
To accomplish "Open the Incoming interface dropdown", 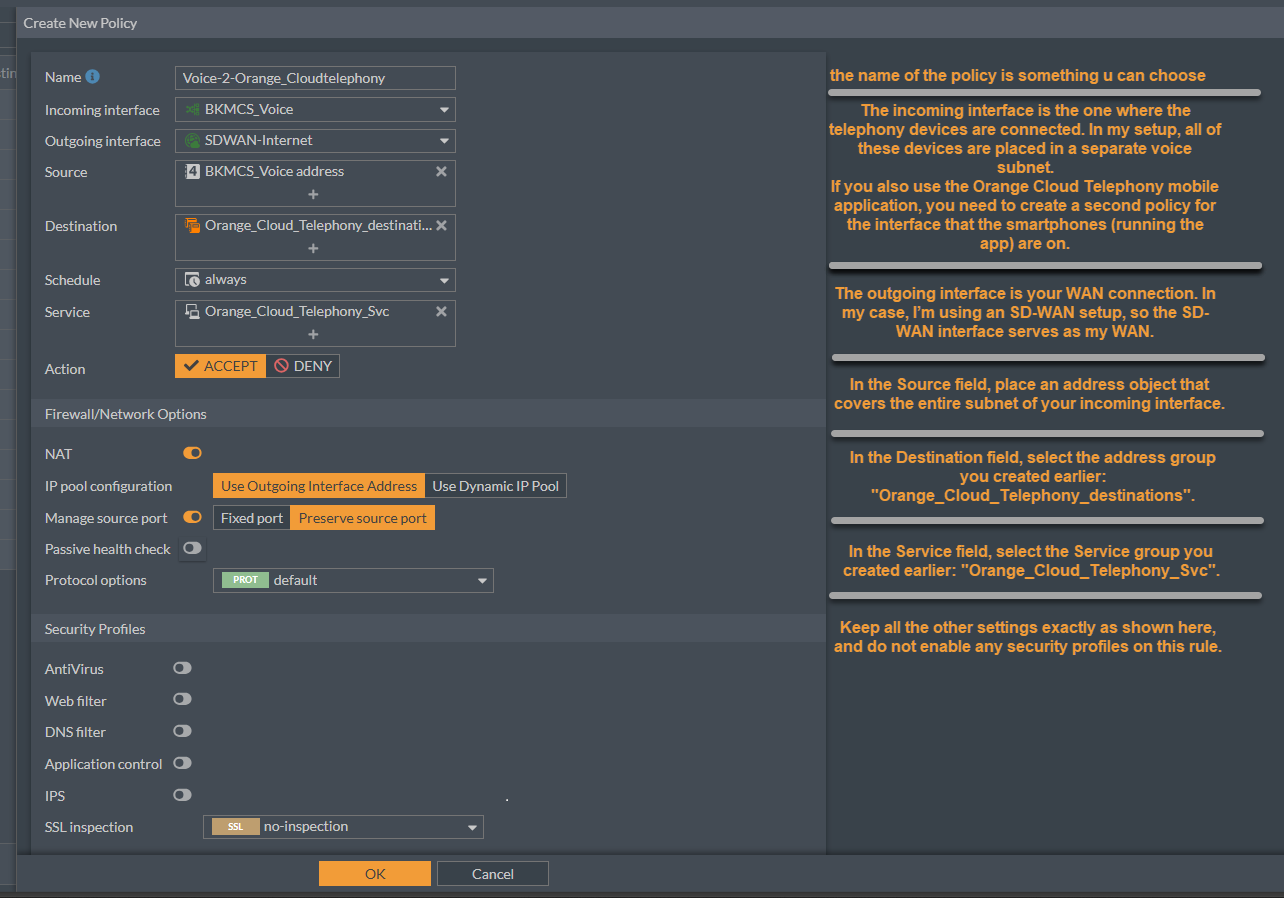I will (x=315, y=109).
